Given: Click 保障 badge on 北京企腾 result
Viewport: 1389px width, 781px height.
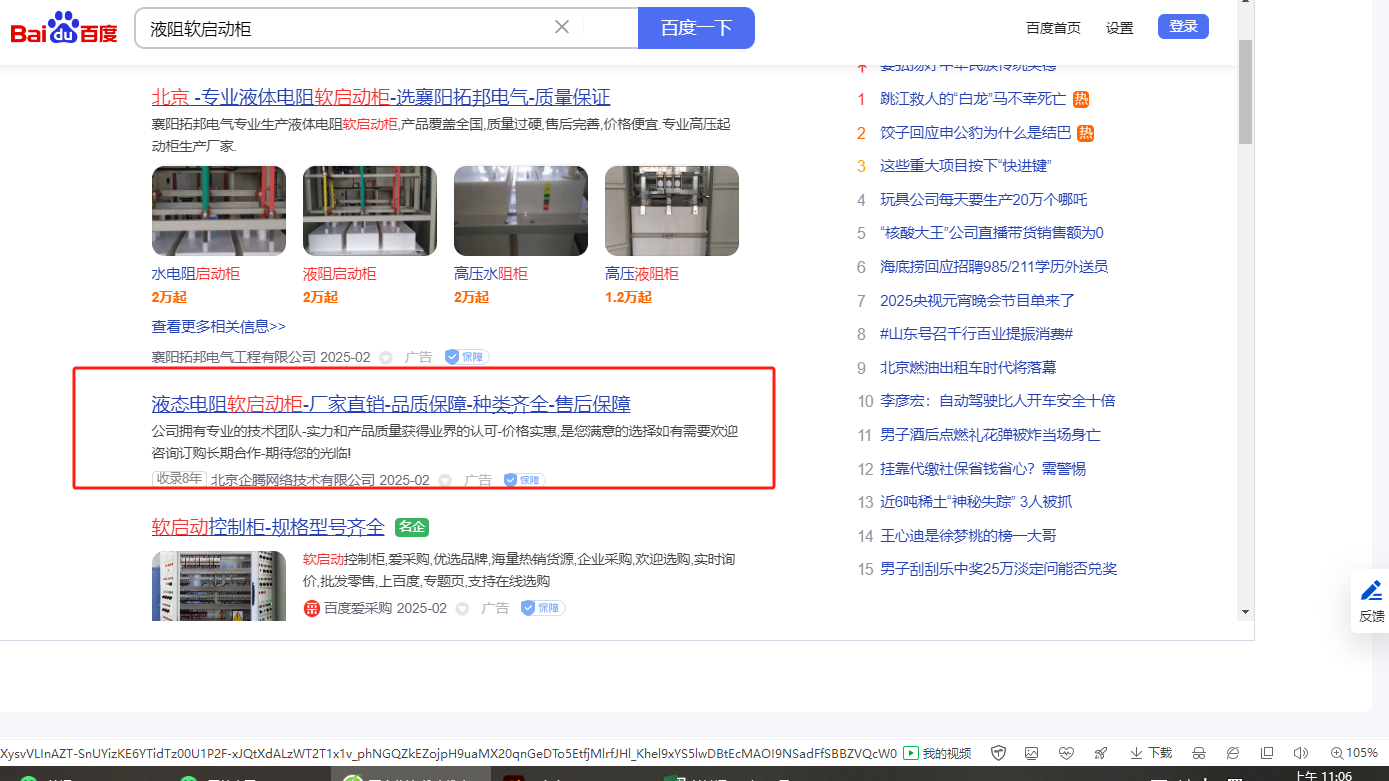Looking at the screenshot, I should point(524,480).
